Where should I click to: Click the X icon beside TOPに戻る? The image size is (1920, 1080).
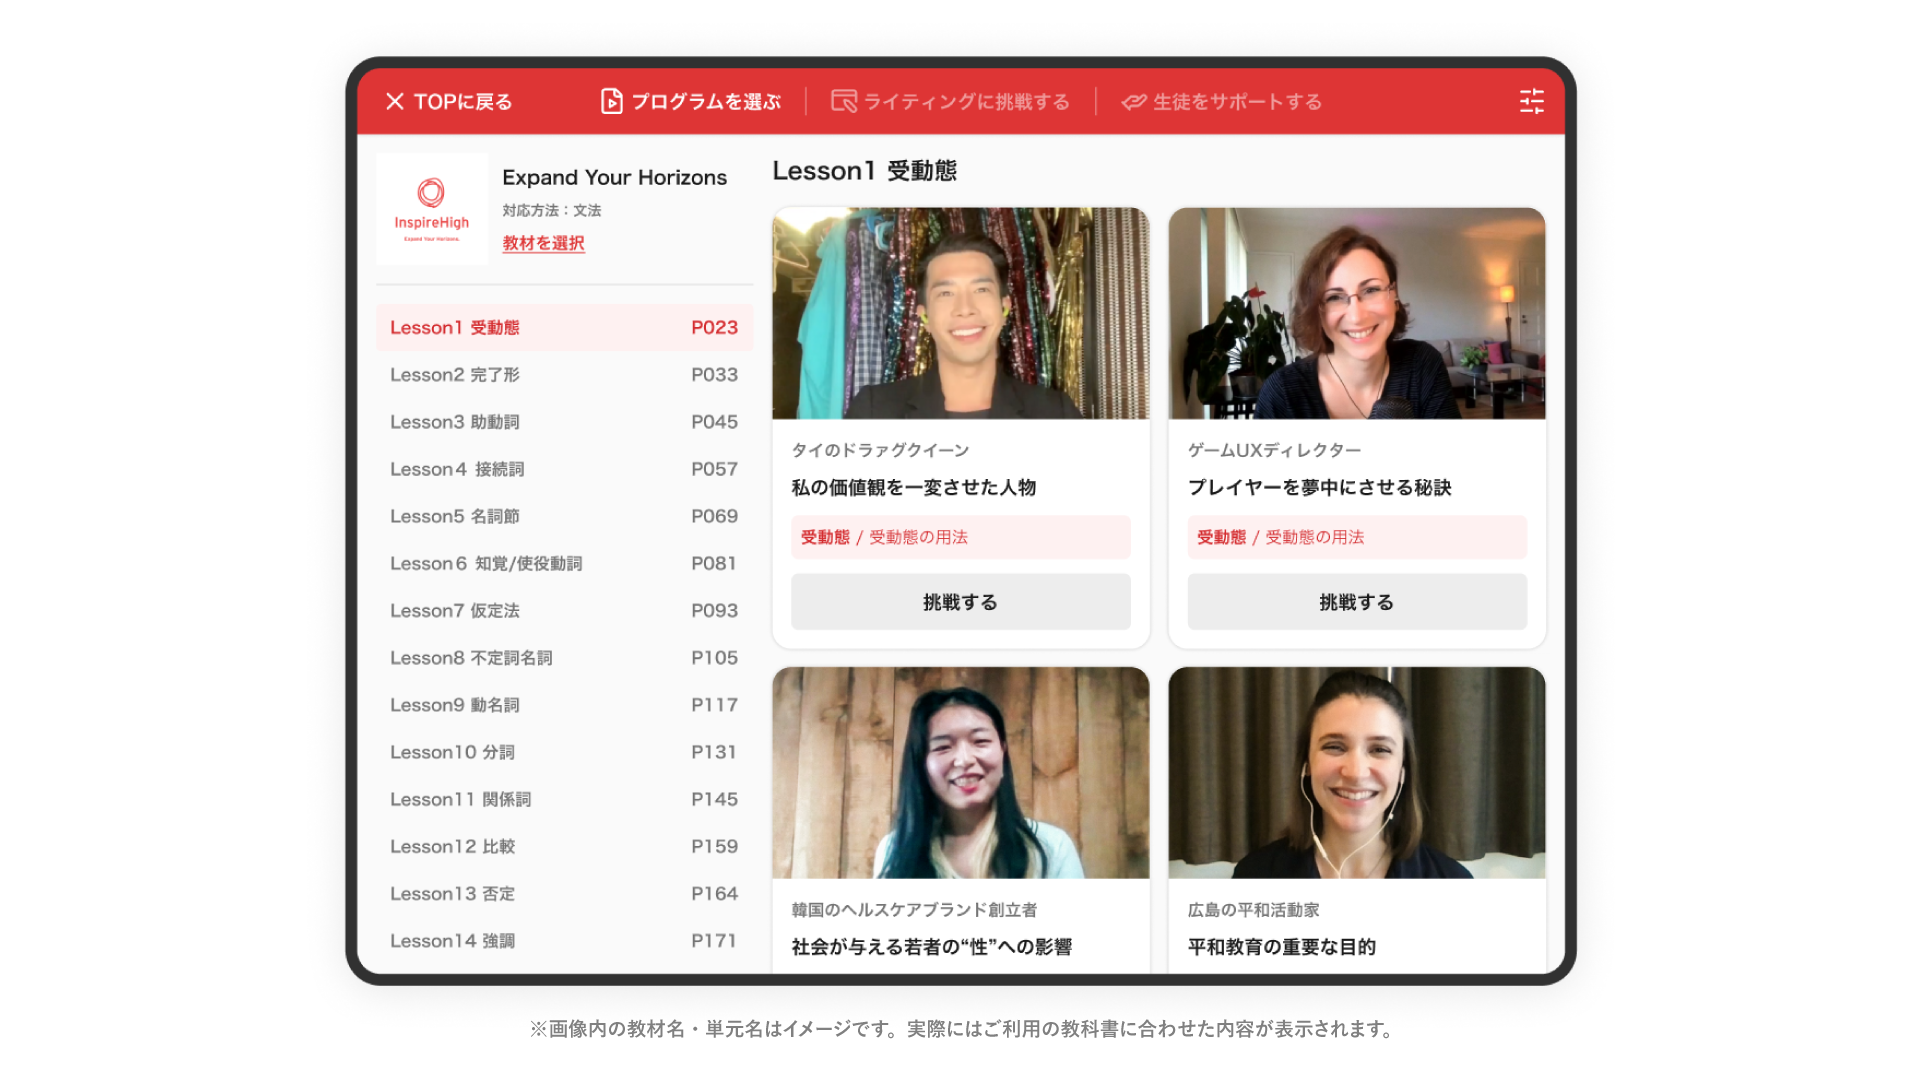click(x=395, y=101)
